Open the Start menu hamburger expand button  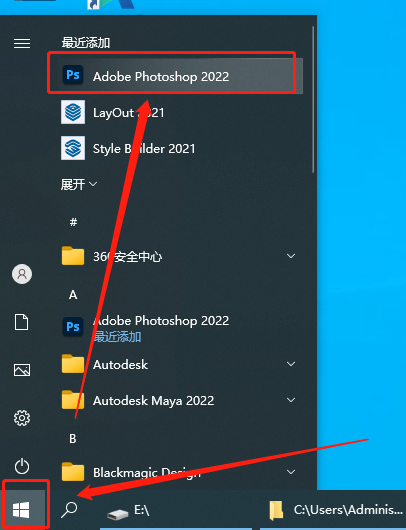coord(22,44)
